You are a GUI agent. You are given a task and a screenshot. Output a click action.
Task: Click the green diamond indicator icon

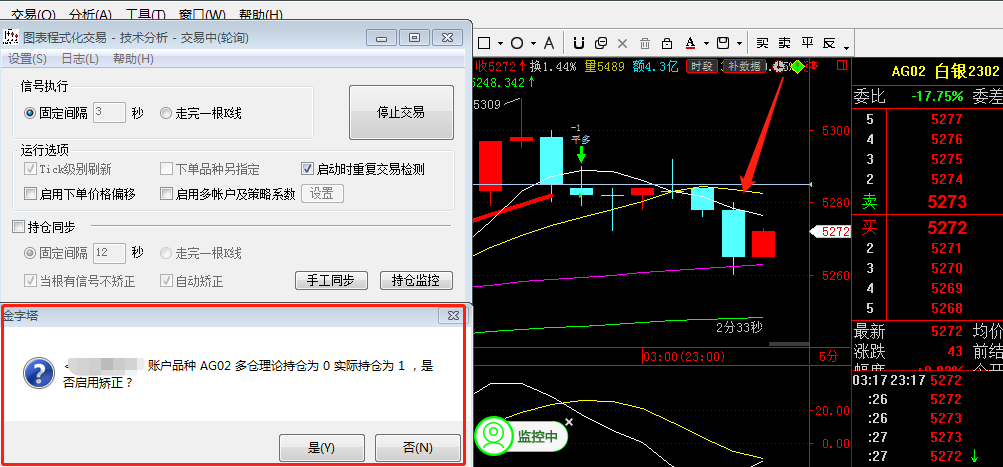pyautogui.click(x=798, y=66)
